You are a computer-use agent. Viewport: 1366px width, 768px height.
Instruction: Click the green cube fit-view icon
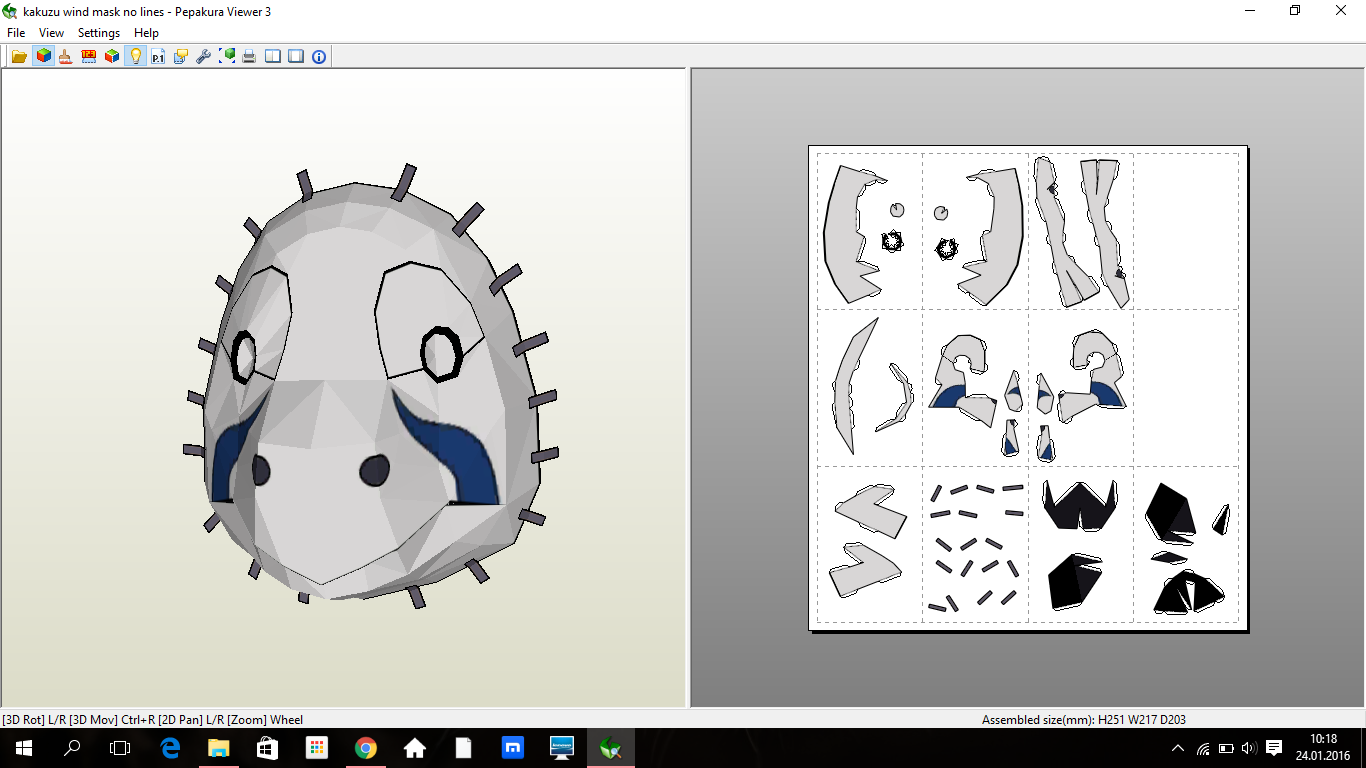[x=227, y=56]
